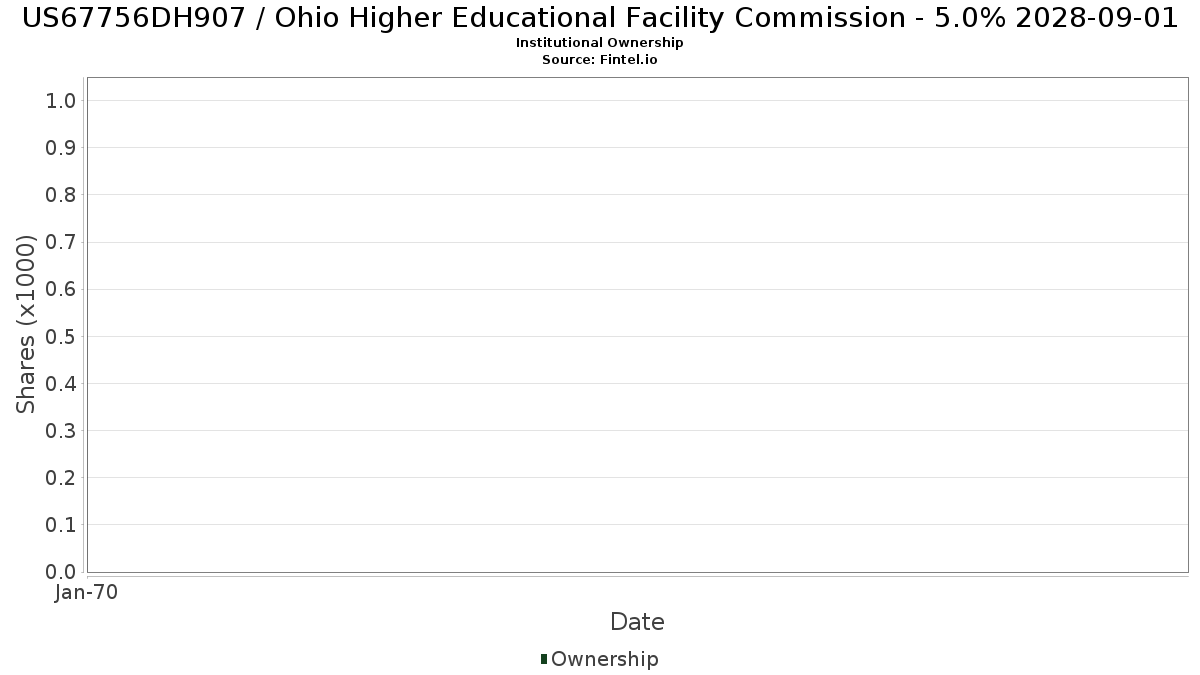Select the 0.6 y-axis tick label

click(61, 289)
